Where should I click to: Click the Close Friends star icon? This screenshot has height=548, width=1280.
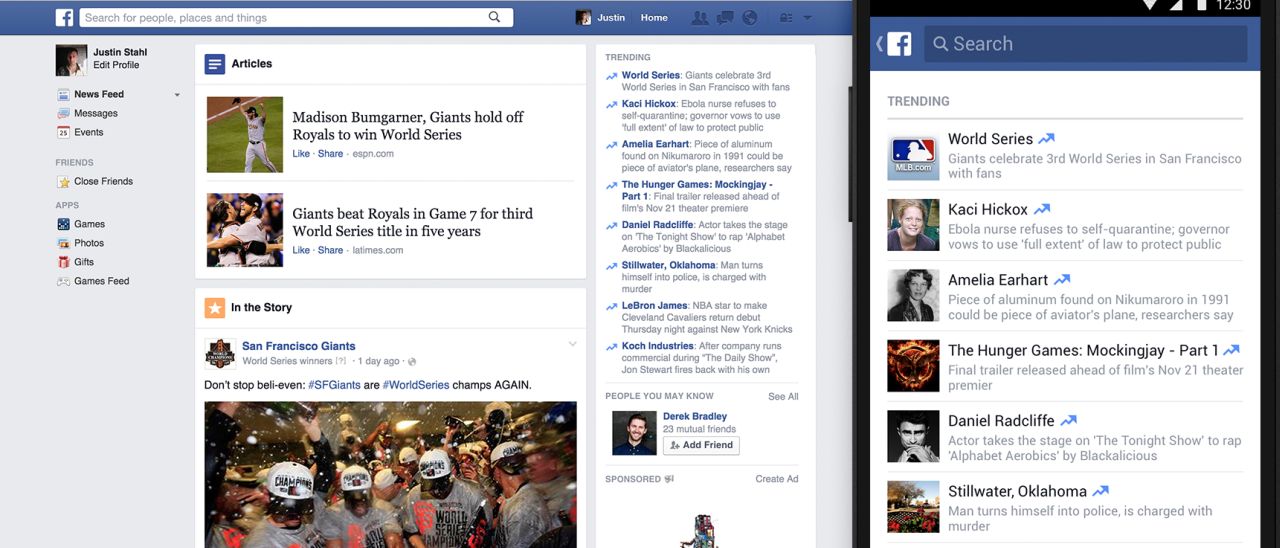(63, 181)
